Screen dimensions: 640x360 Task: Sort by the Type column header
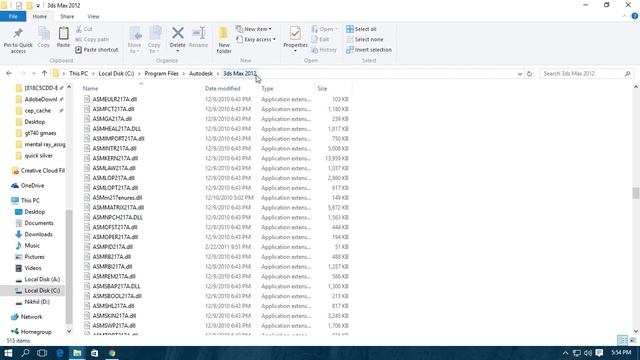click(x=287, y=89)
